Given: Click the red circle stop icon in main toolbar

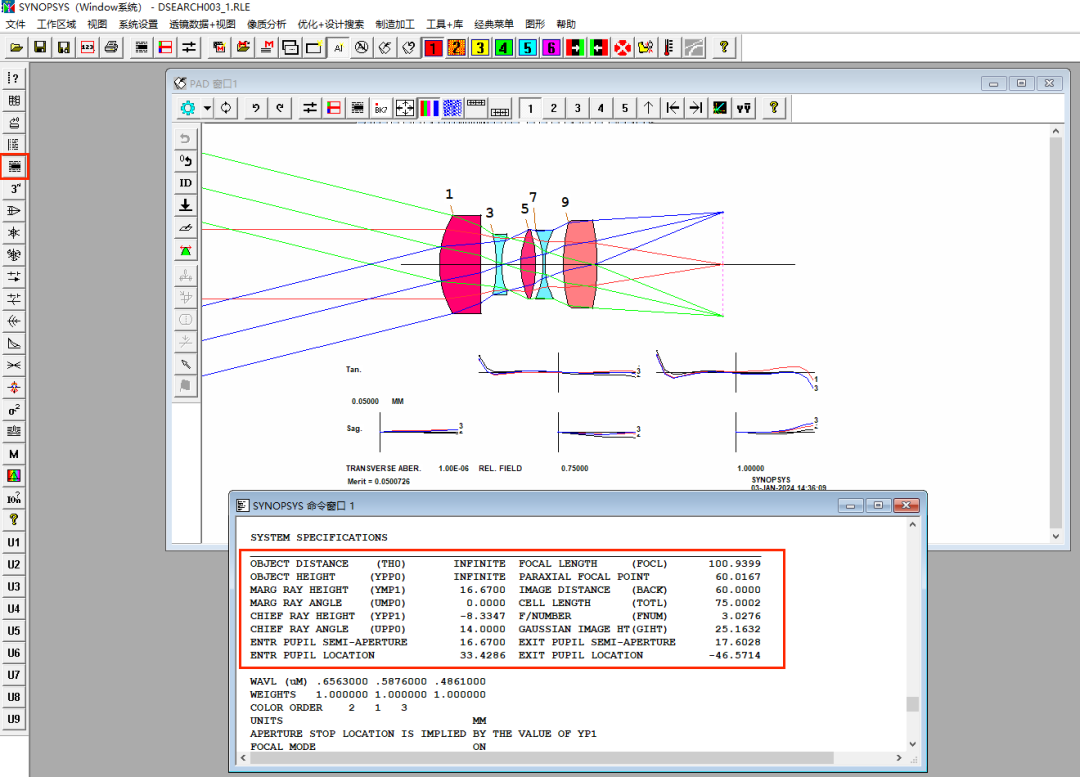Looking at the screenshot, I should [623, 48].
